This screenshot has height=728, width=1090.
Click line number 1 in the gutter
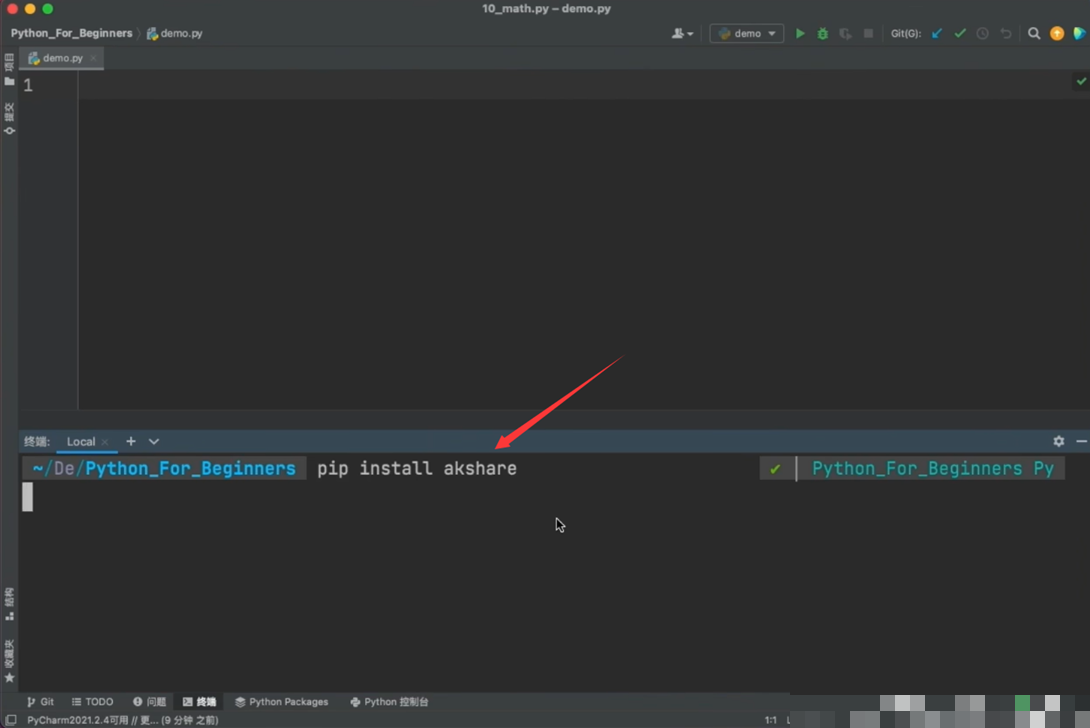(x=28, y=85)
